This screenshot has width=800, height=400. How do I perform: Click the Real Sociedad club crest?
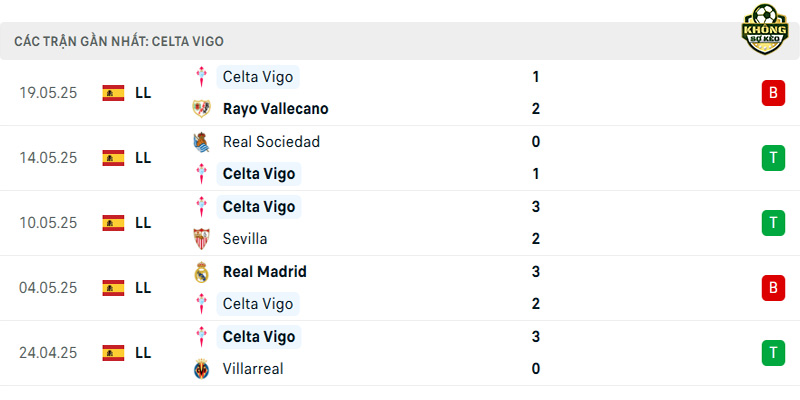pyautogui.click(x=202, y=142)
